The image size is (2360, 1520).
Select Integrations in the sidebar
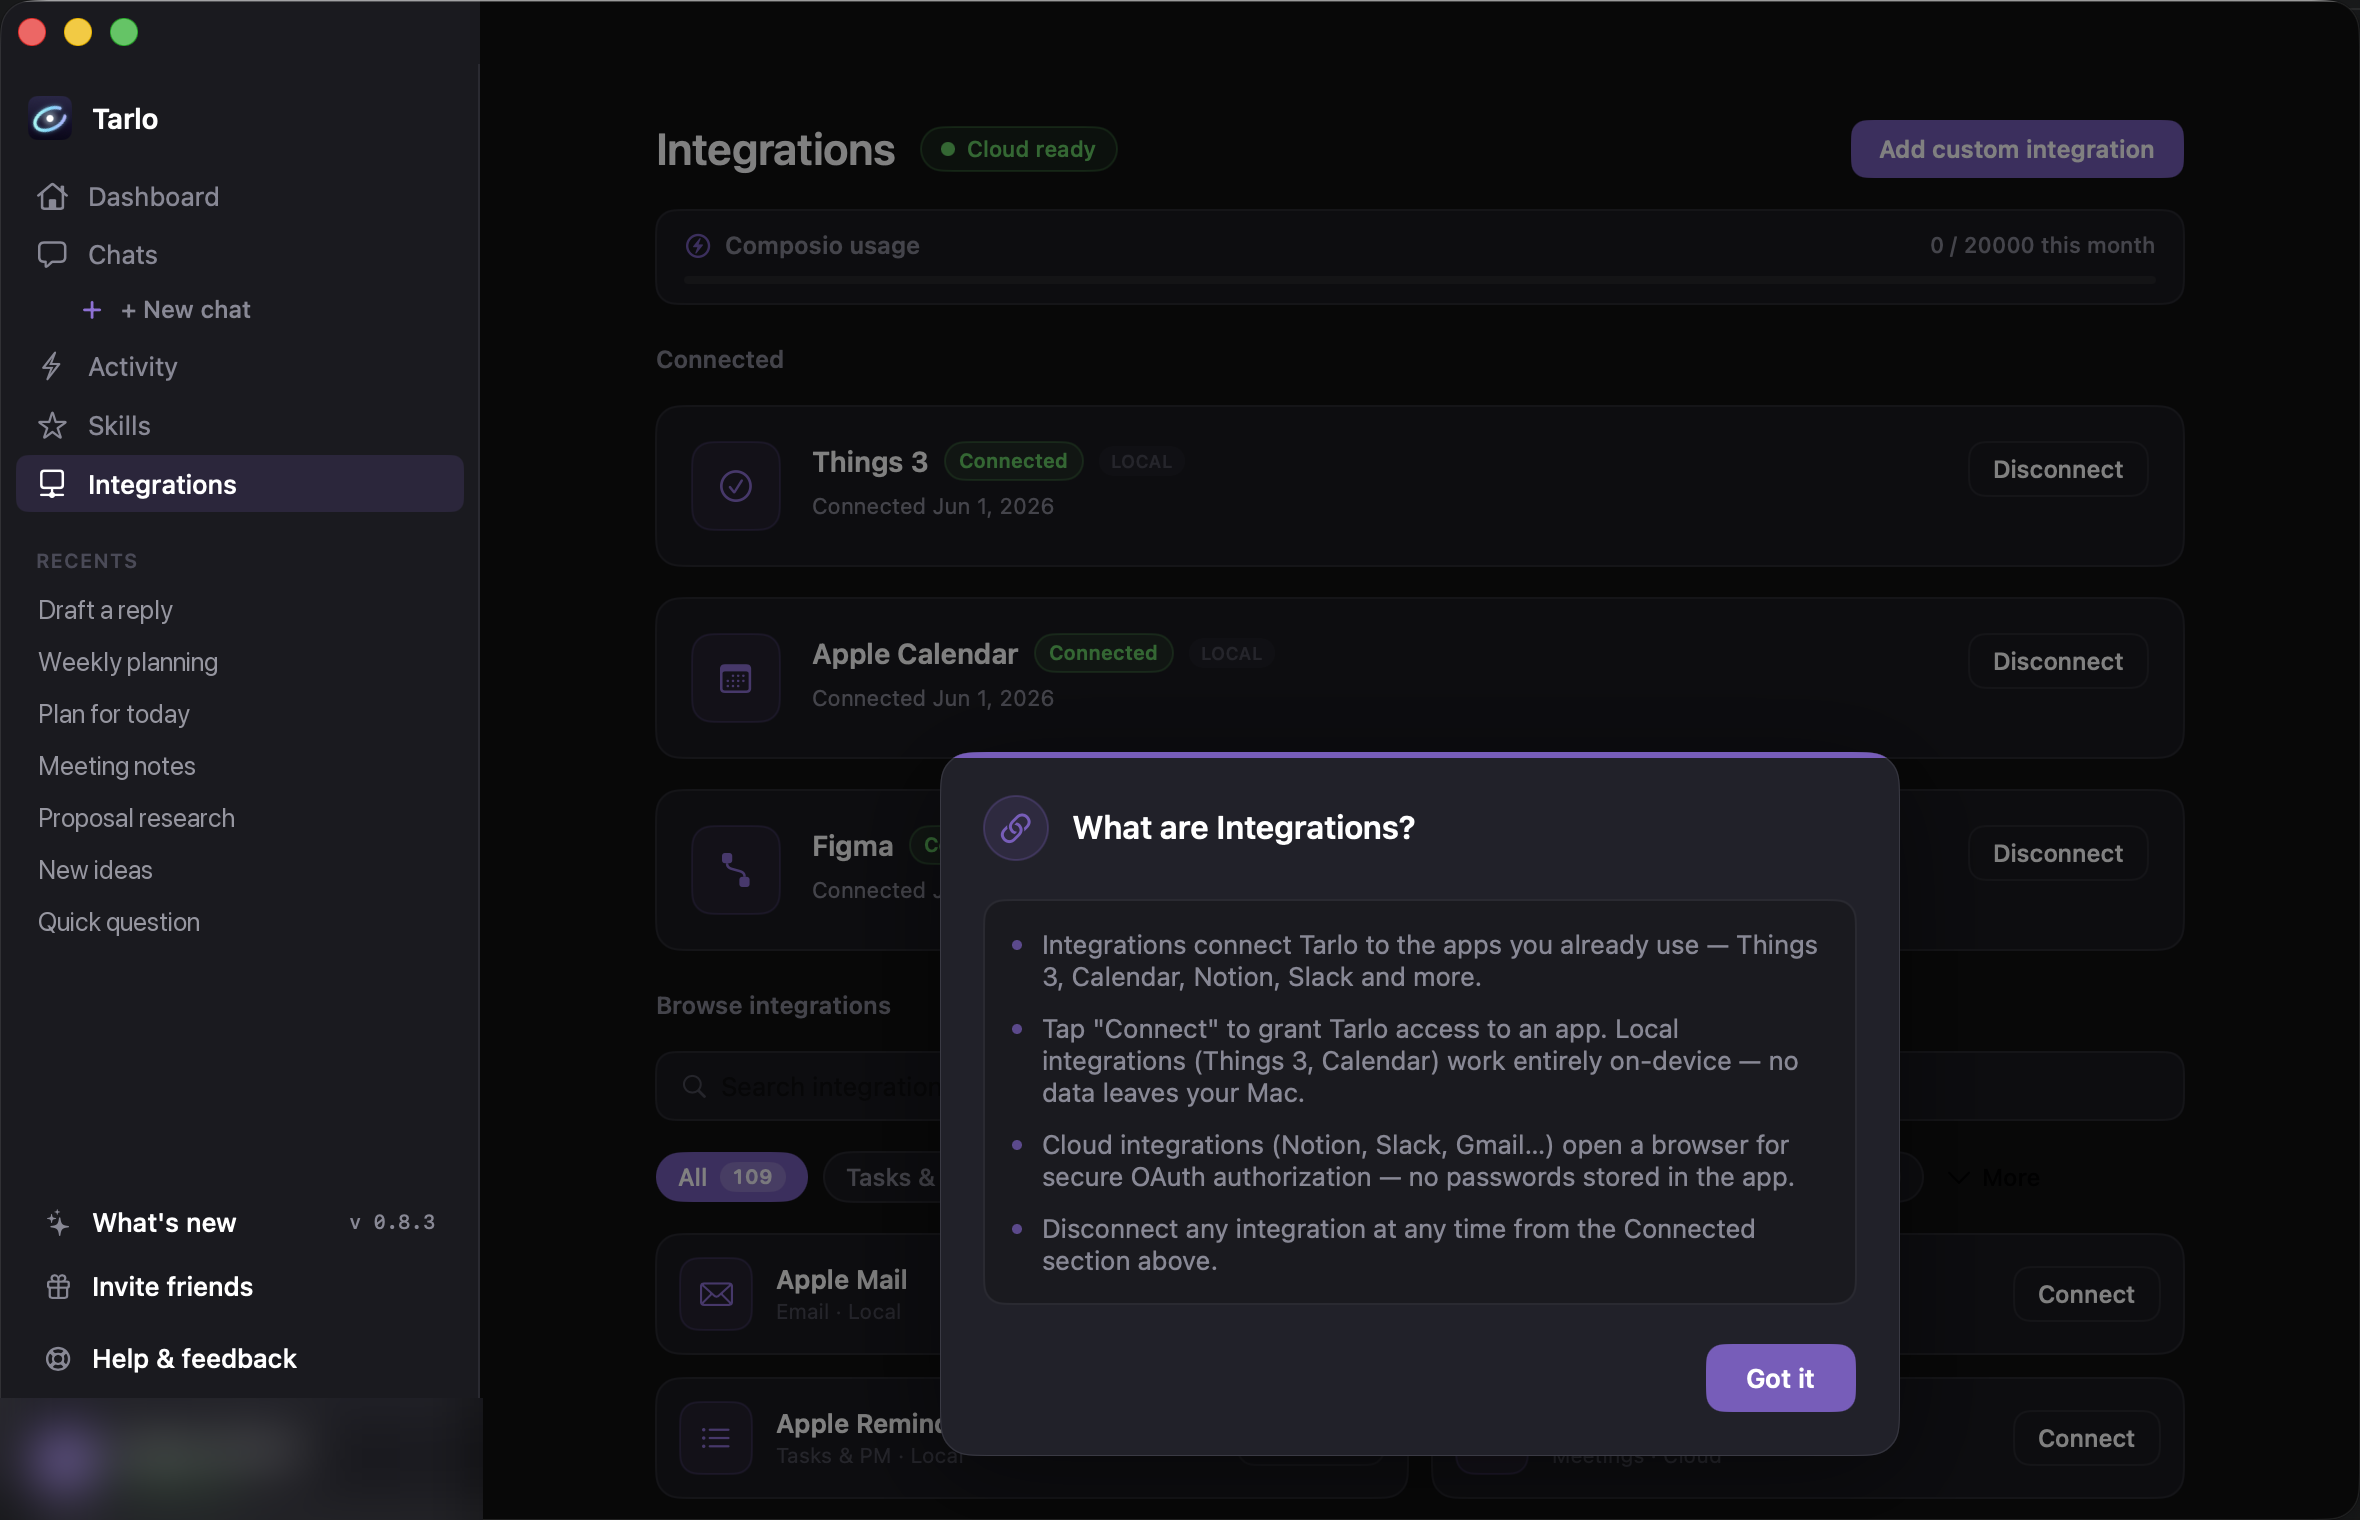(240, 484)
